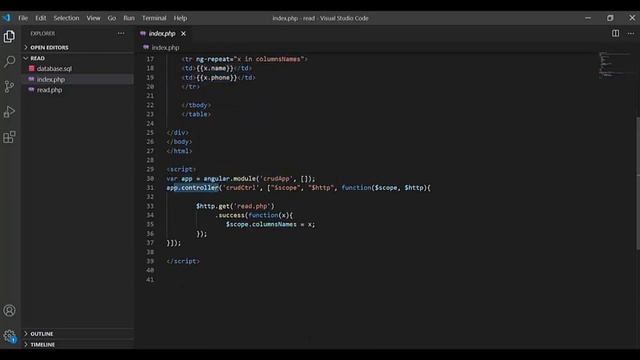
Task: Click the PHP icon on index.php tab
Action: (143, 33)
